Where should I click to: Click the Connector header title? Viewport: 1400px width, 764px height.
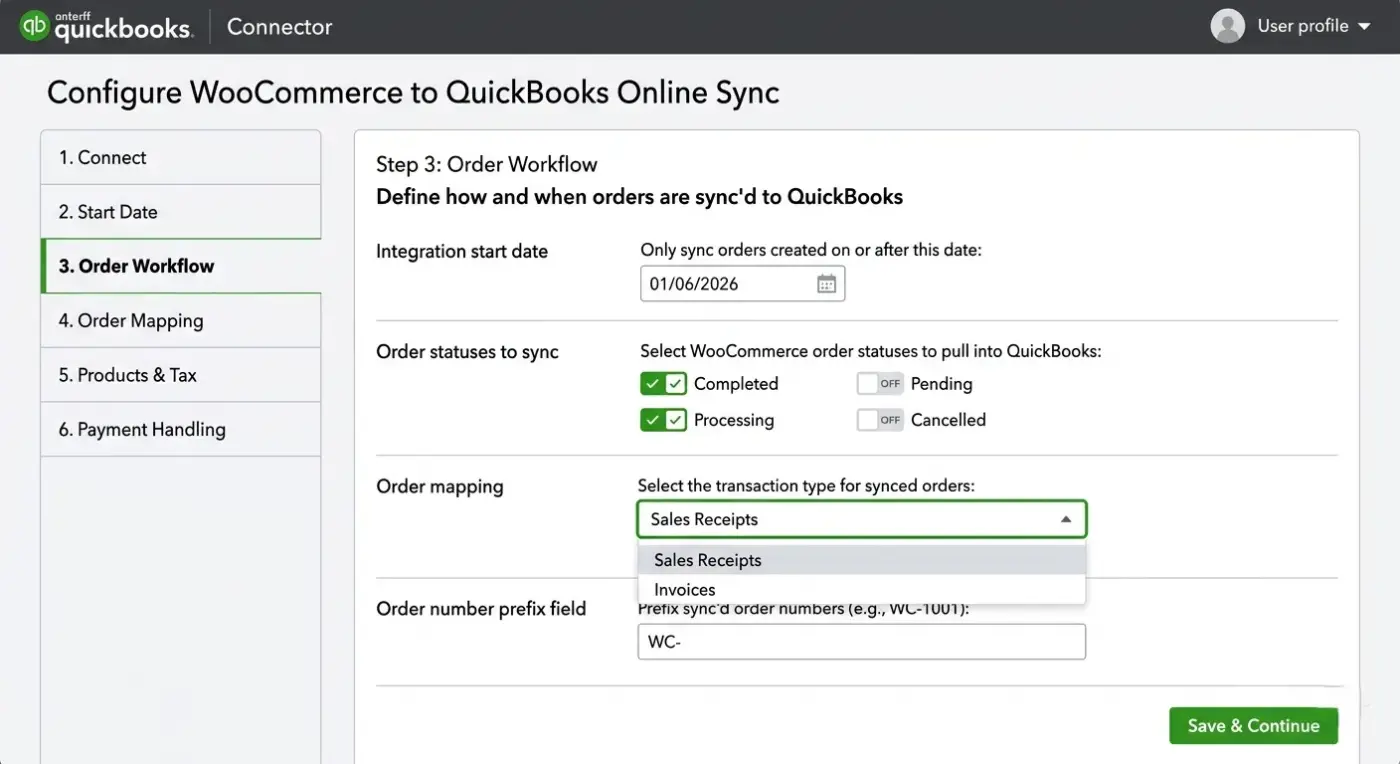point(279,27)
